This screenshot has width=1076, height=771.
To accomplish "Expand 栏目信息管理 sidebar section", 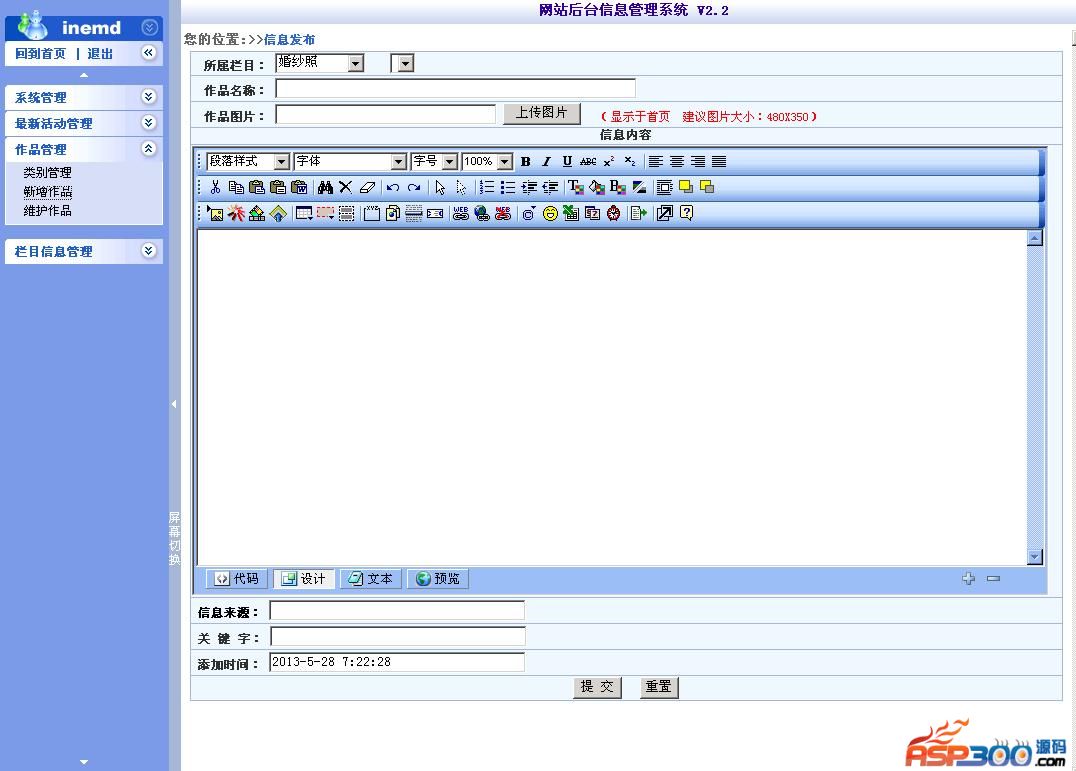I will click(84, 252).
